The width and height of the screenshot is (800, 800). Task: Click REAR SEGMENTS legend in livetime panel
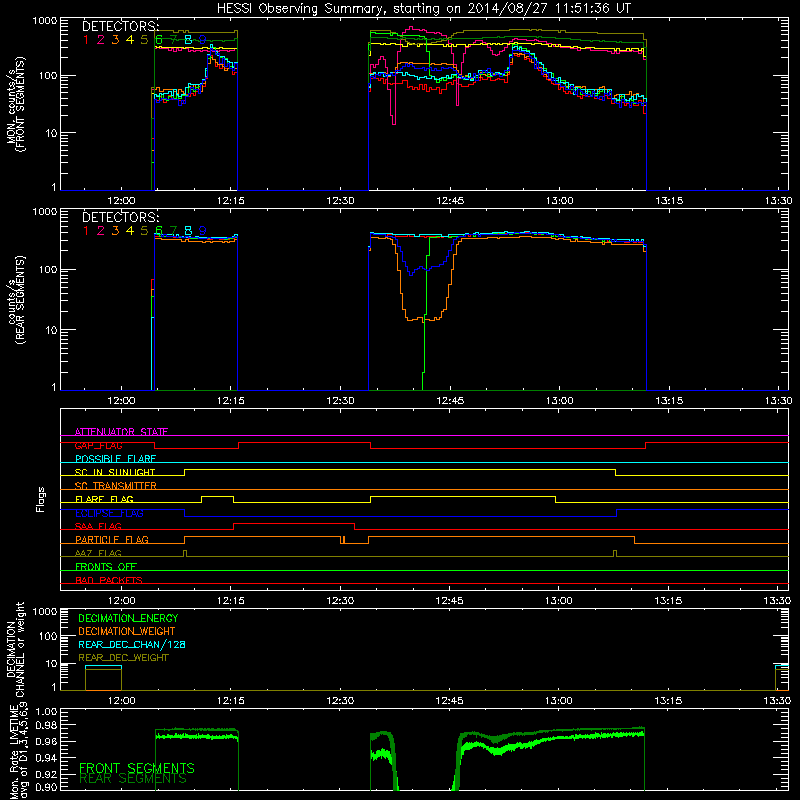pyautogui.click(x=133, y=779)
